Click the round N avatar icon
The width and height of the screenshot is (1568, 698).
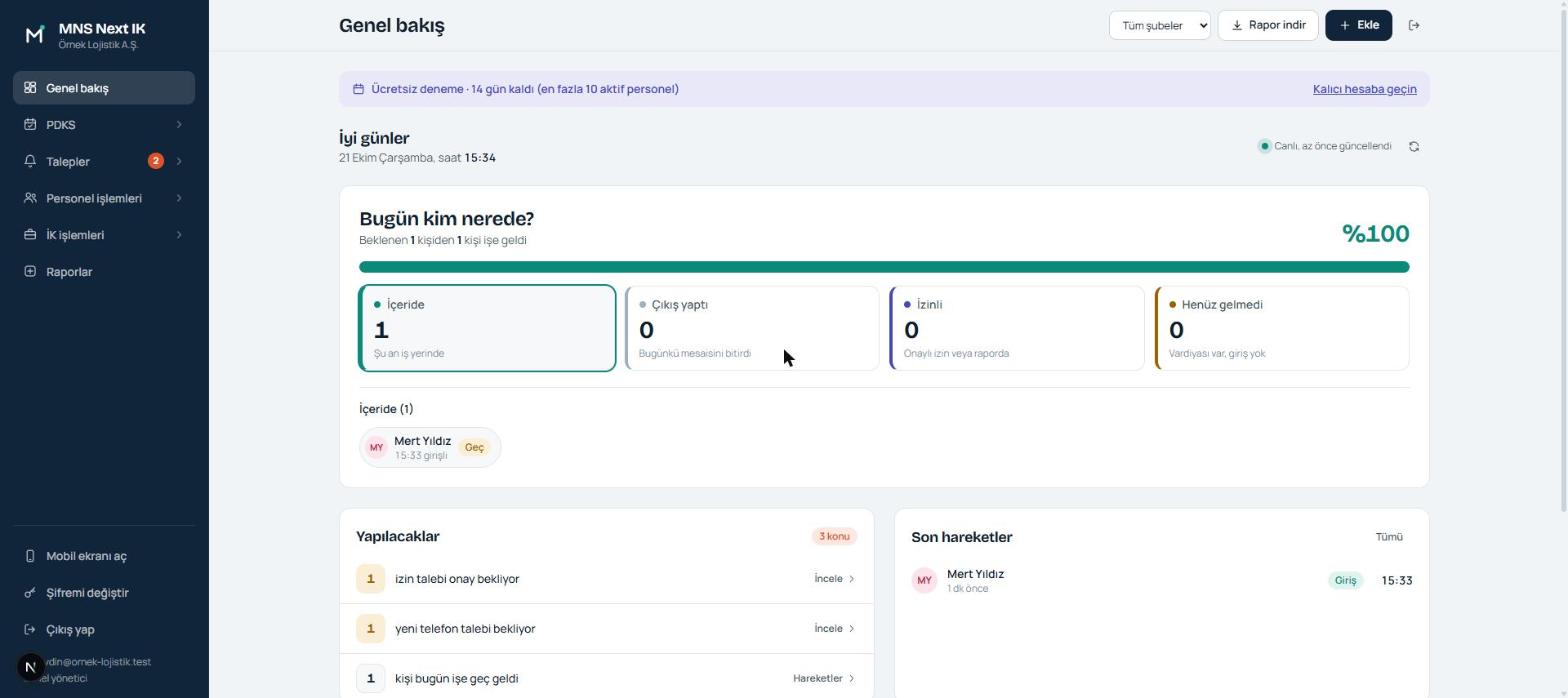click(31, 666)
